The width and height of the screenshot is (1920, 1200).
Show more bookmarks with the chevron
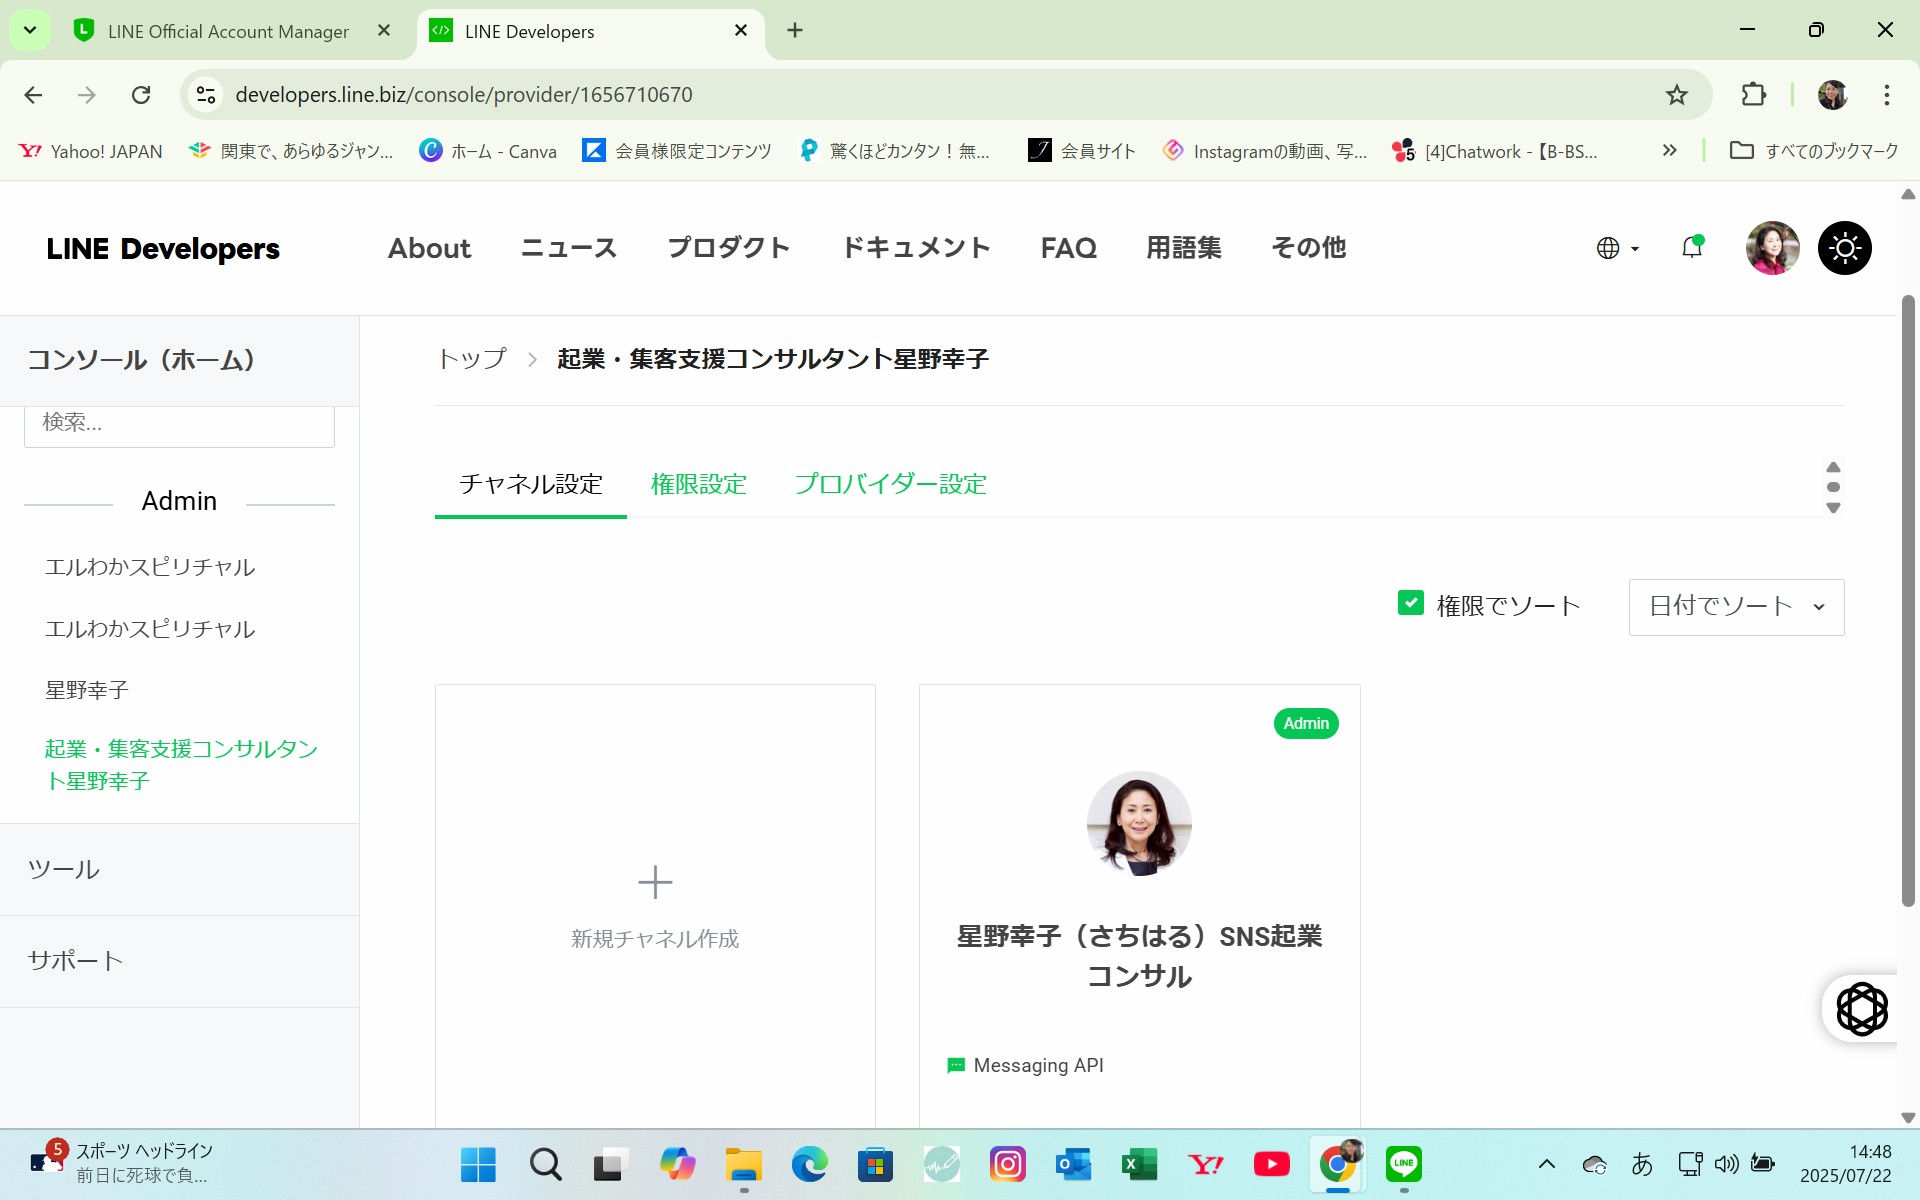pos(1669,150)
